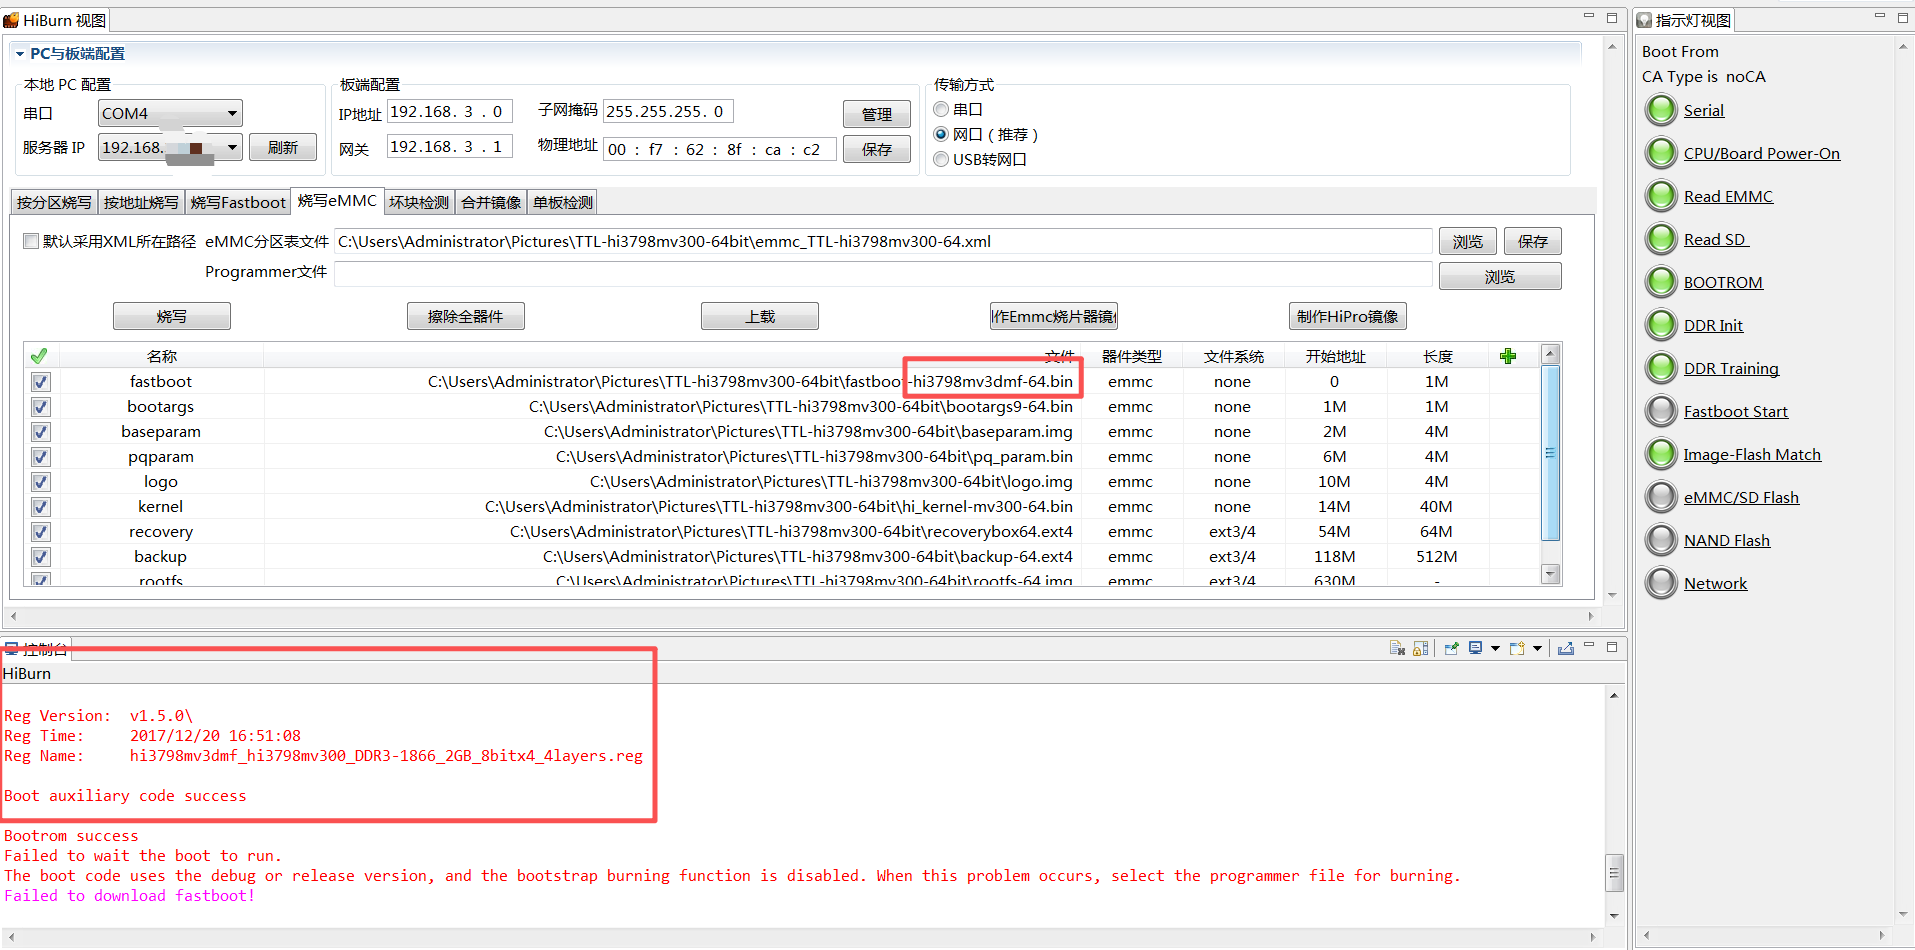Screen dimensions: 1915x950
Task: Click the eMMC分区表文件 path field
Action: (883, 241)
